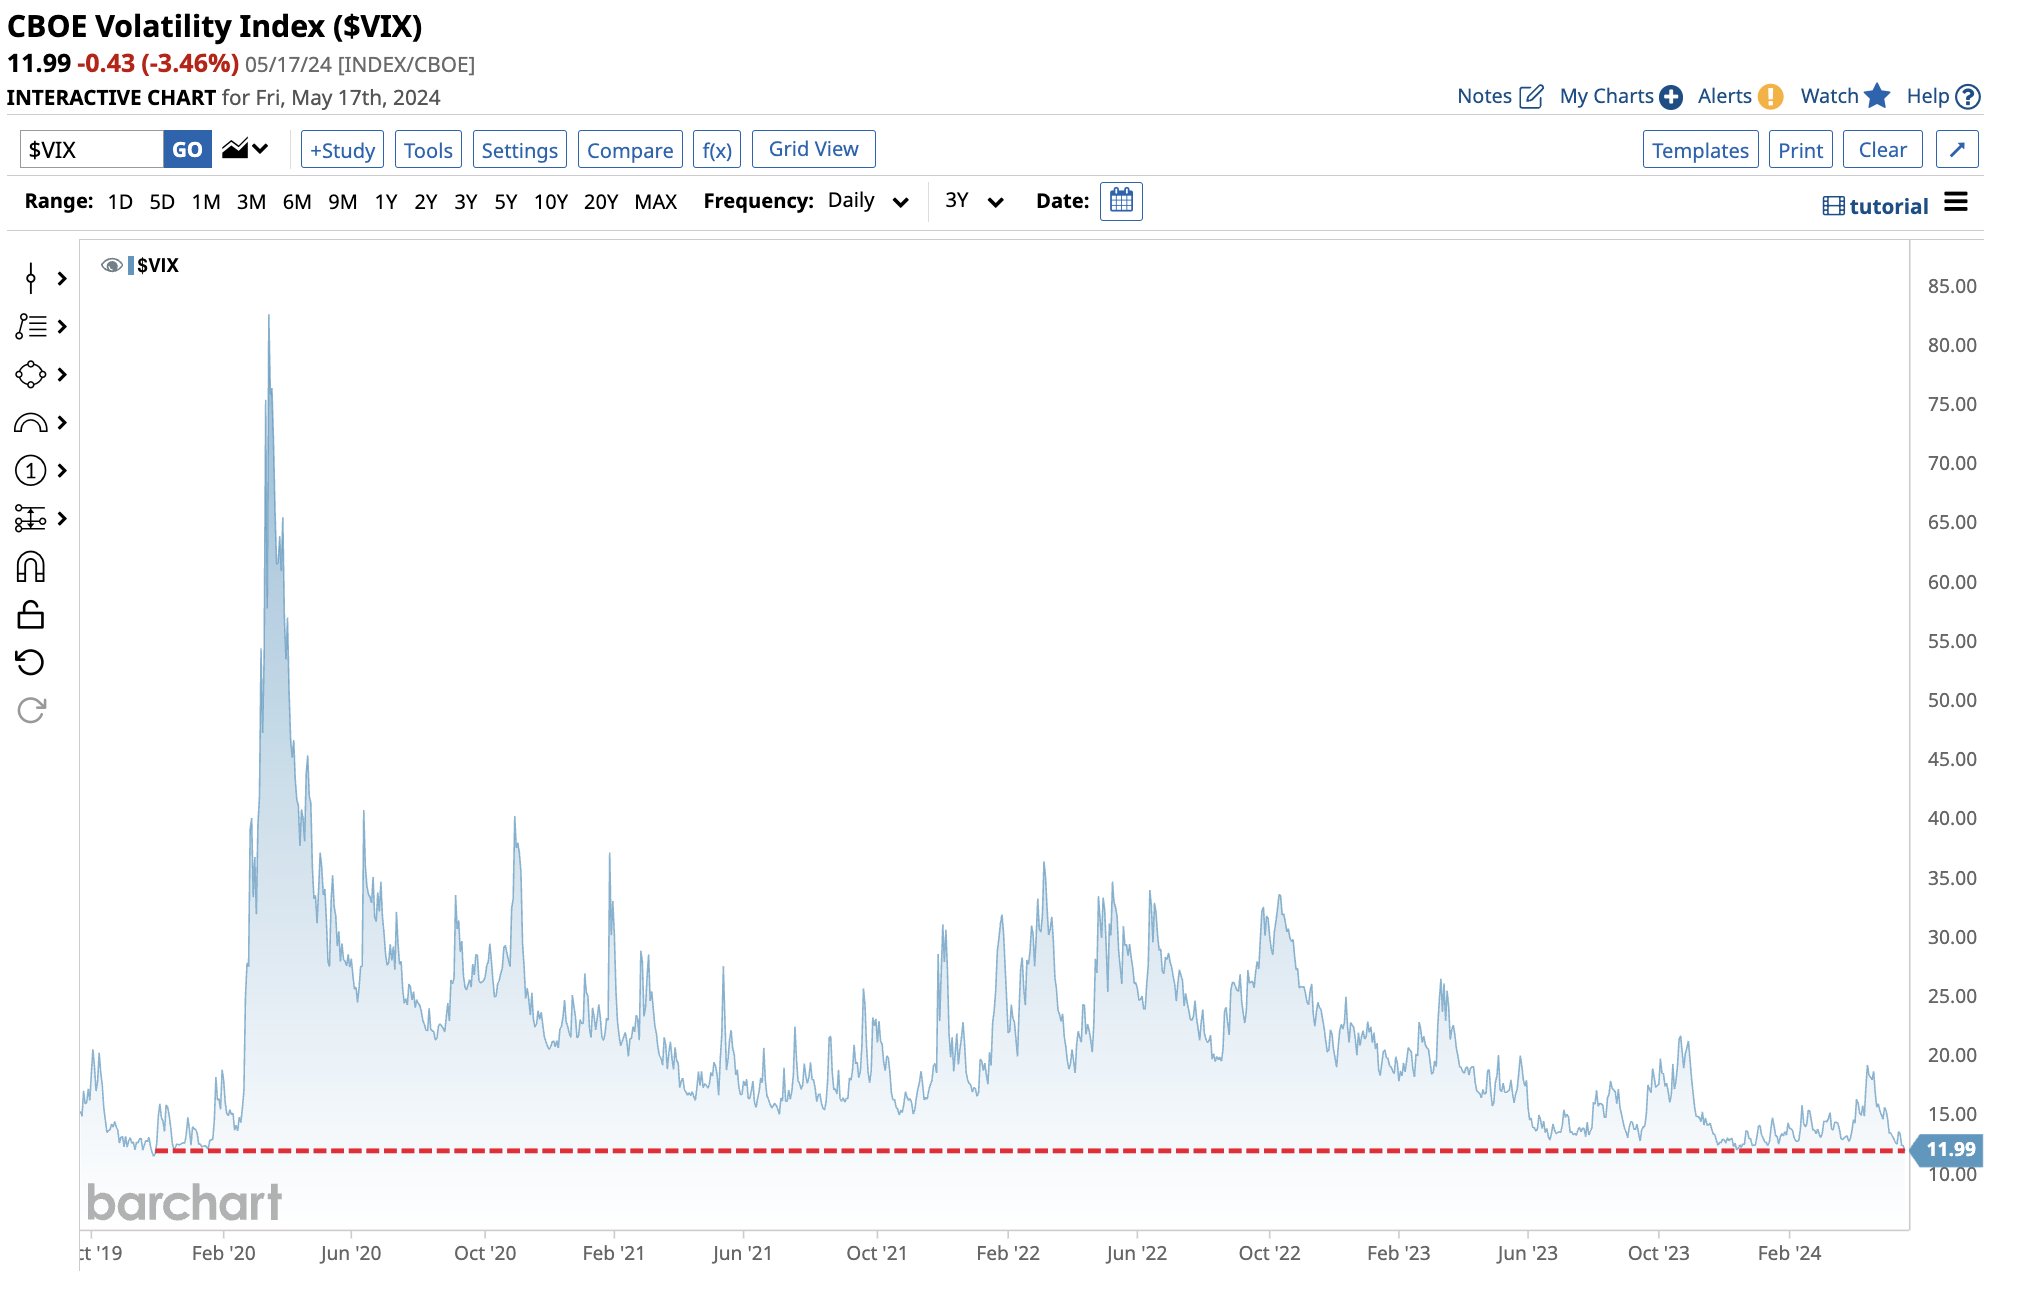
Task: Expand the shapes tool submenu chevron
Action: [x=62, y=374]
